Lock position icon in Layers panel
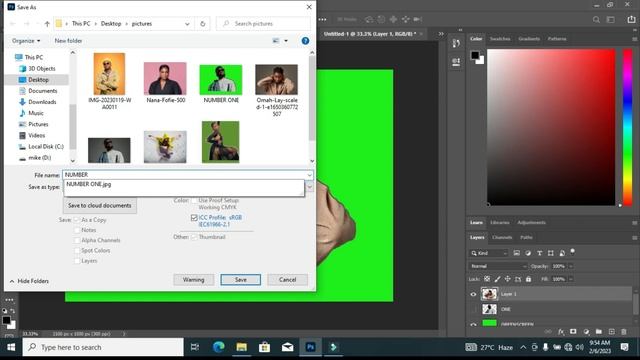640x360 pixels. (507, 279)
